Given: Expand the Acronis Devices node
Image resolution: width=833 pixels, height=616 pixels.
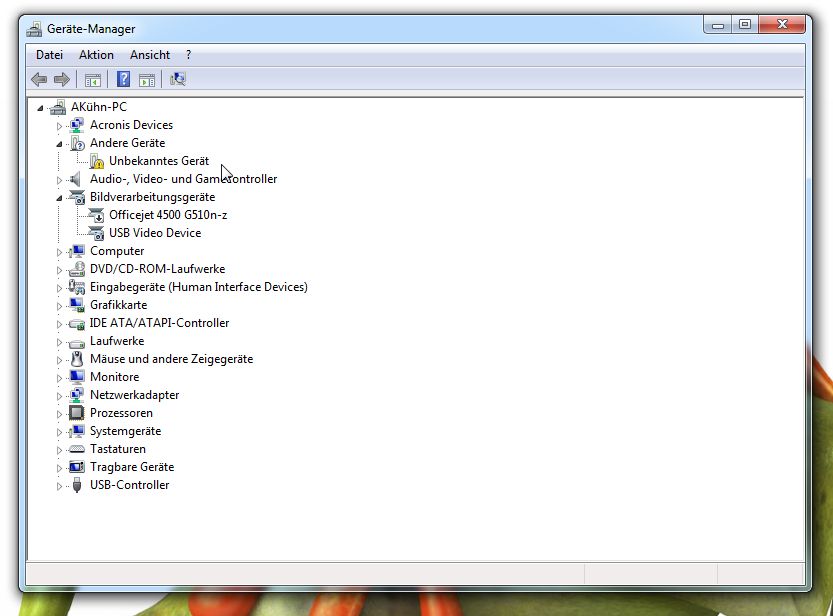Looking at the screenshot, I should coord(59,126).
